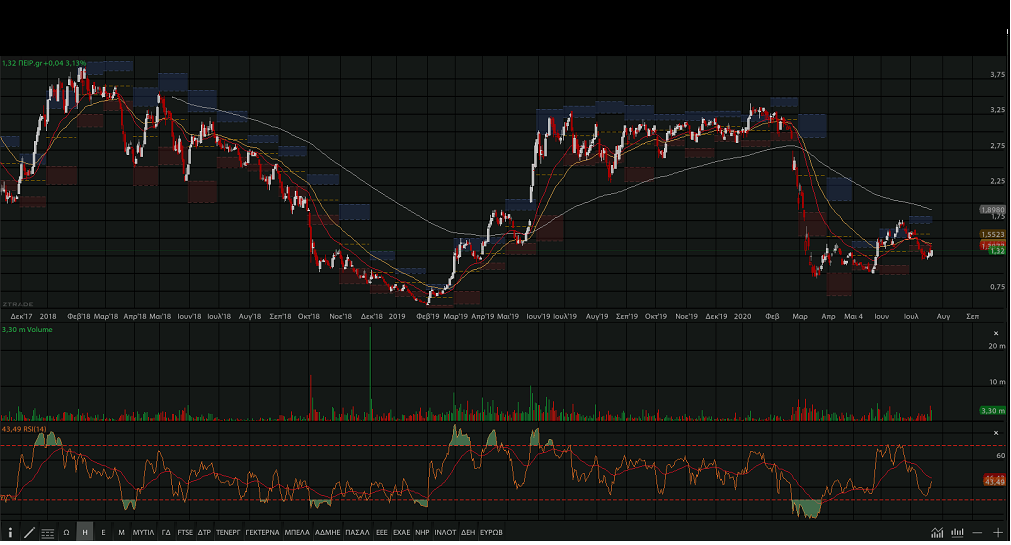Switch to hourly Ω timeframe
This screenshot has height=545, width=1011.
click(66, 533)
